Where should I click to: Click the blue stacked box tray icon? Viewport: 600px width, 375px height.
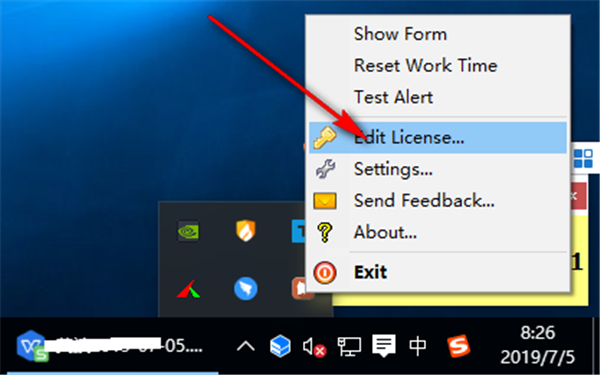280,346
